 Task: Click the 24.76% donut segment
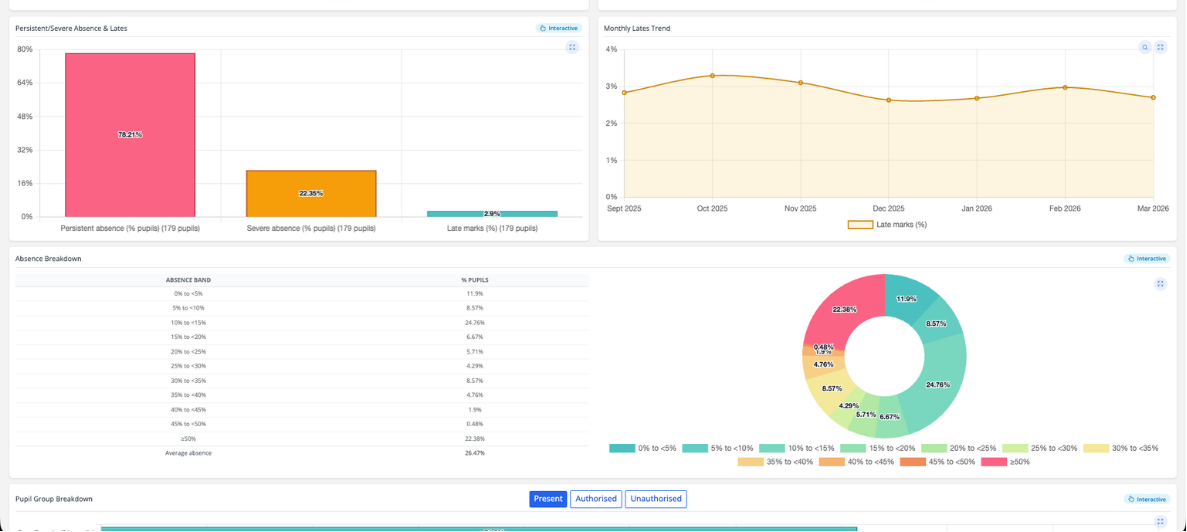tap(939, 384)
